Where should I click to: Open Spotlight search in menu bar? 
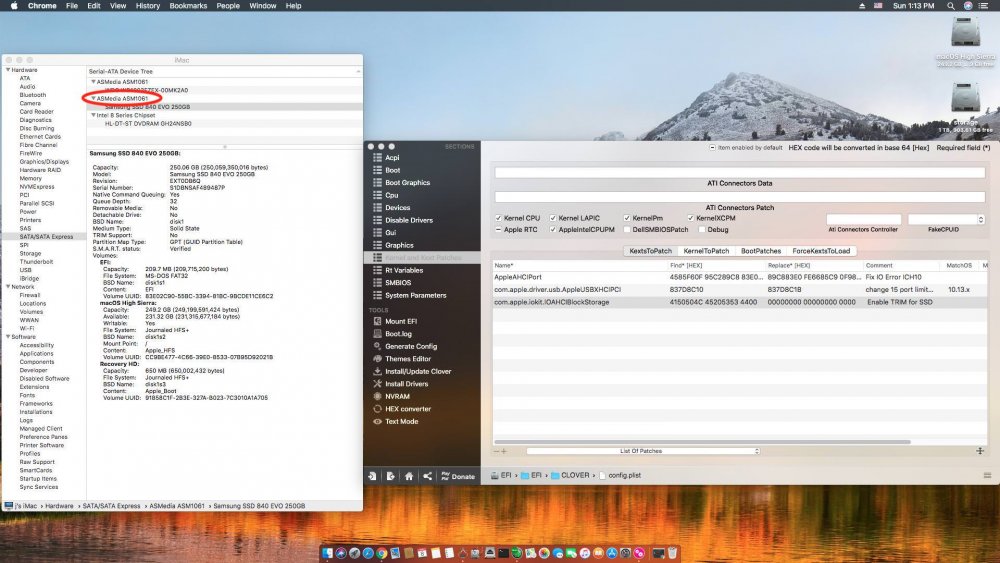tap(950, 6)
